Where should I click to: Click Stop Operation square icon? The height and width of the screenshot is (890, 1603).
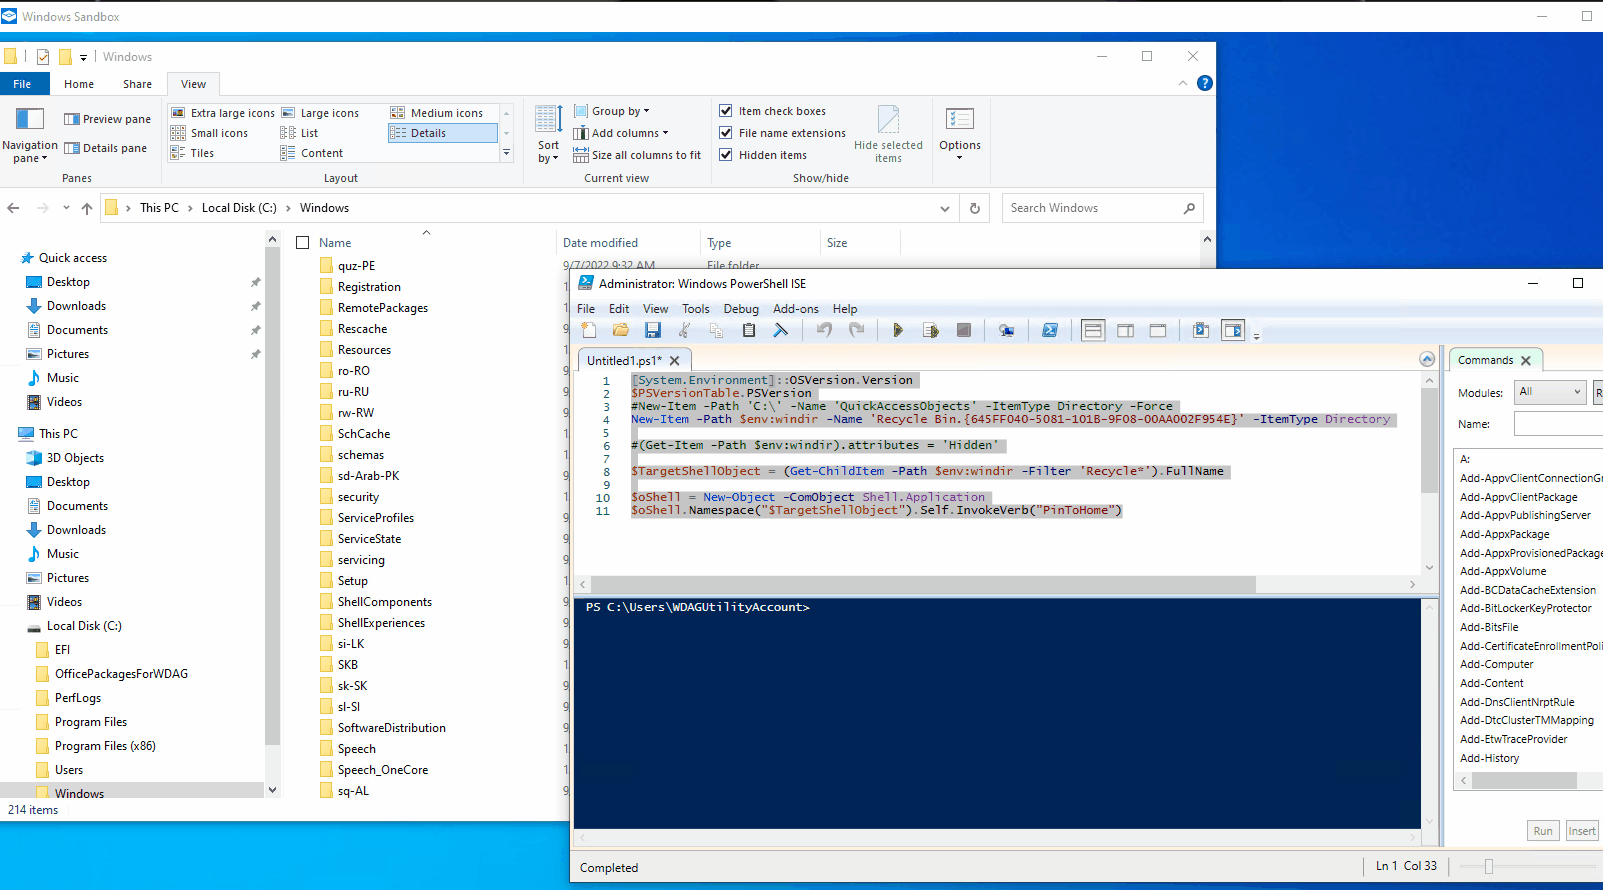click(x=964, y=330)
